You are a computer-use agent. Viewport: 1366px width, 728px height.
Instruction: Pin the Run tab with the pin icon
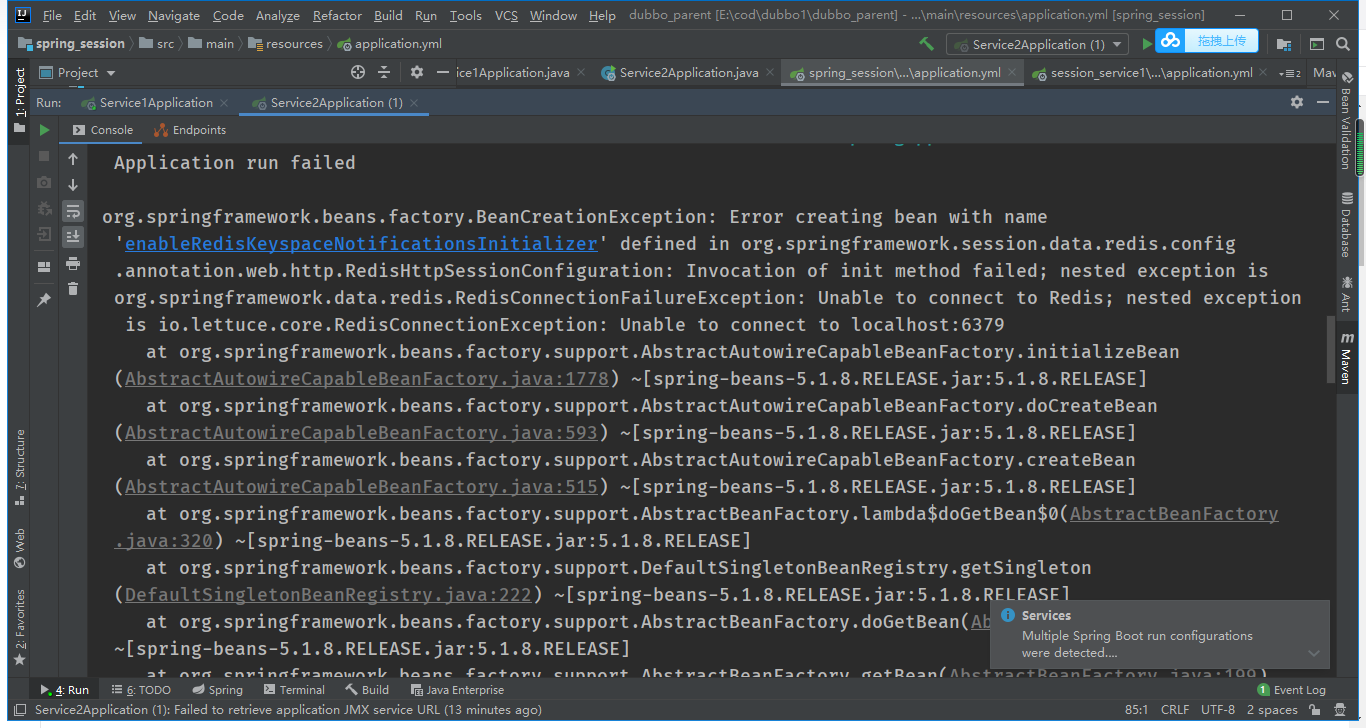coord(44,299)
